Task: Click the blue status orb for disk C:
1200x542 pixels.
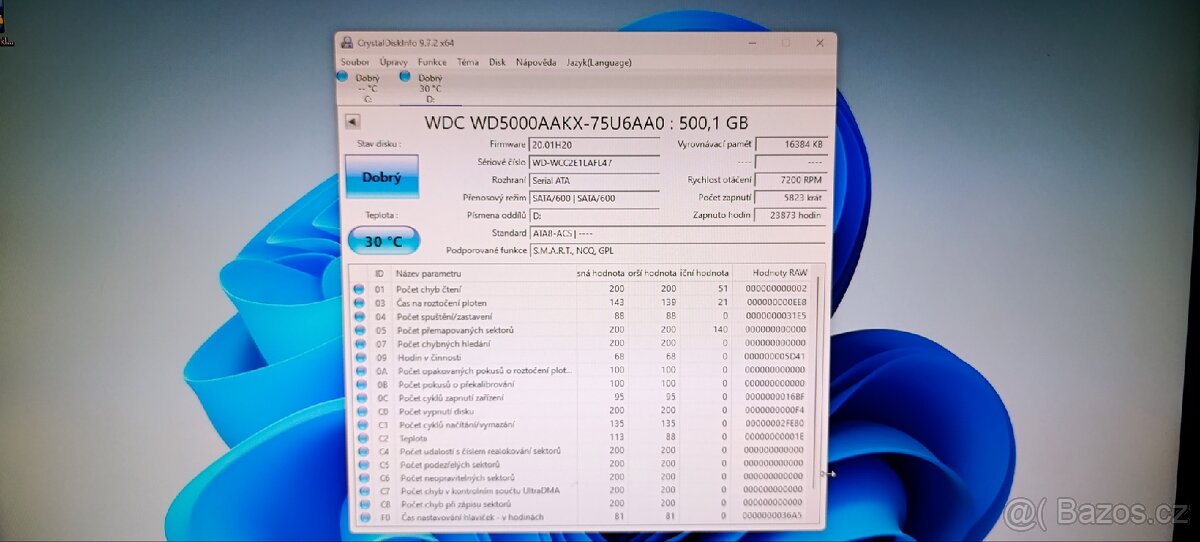Action: 342,76
